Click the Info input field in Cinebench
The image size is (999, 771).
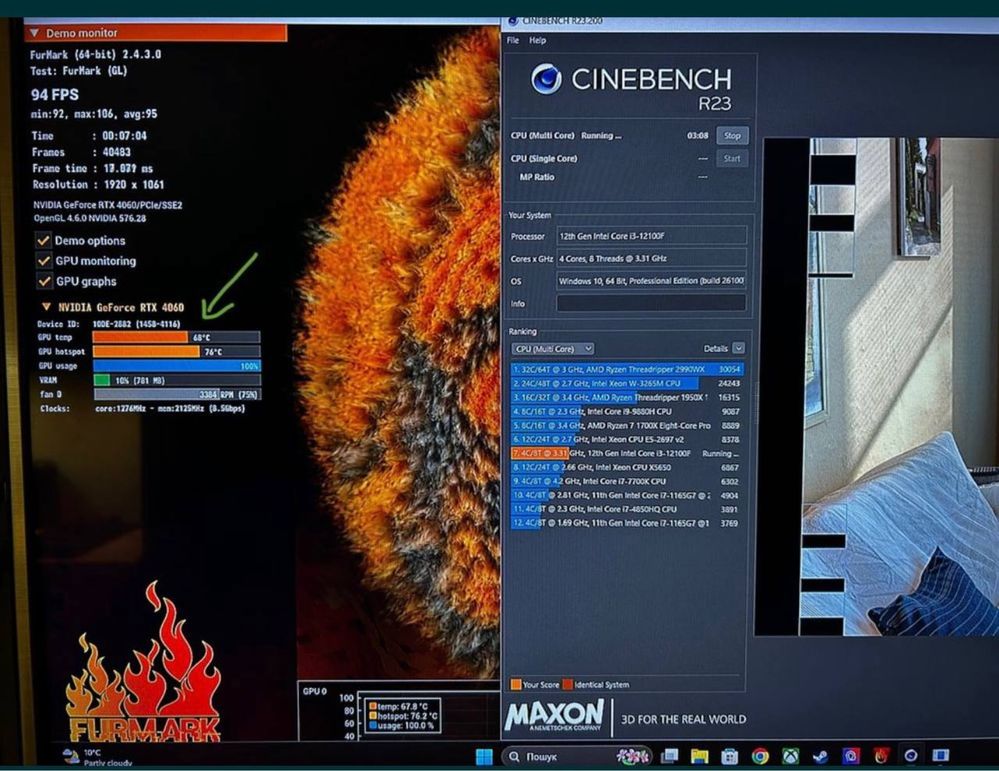tap(651, 303)
